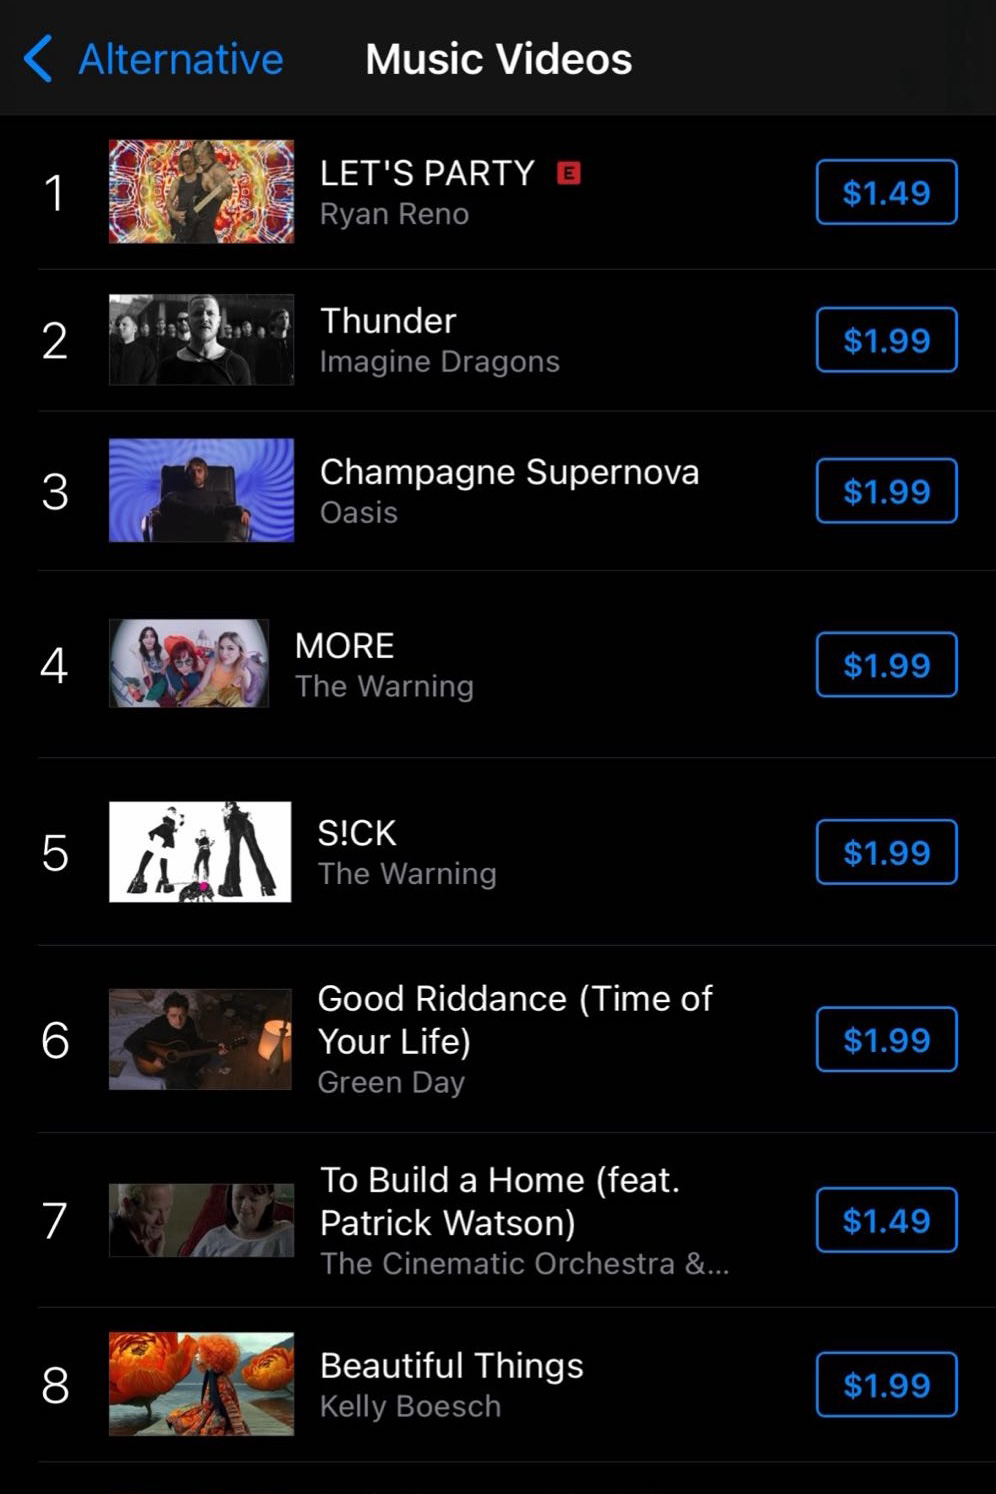Buy LET'S PARTY for $1.49
The height and width of the screenshot is (1494, 996).
(x=886, y=192)
